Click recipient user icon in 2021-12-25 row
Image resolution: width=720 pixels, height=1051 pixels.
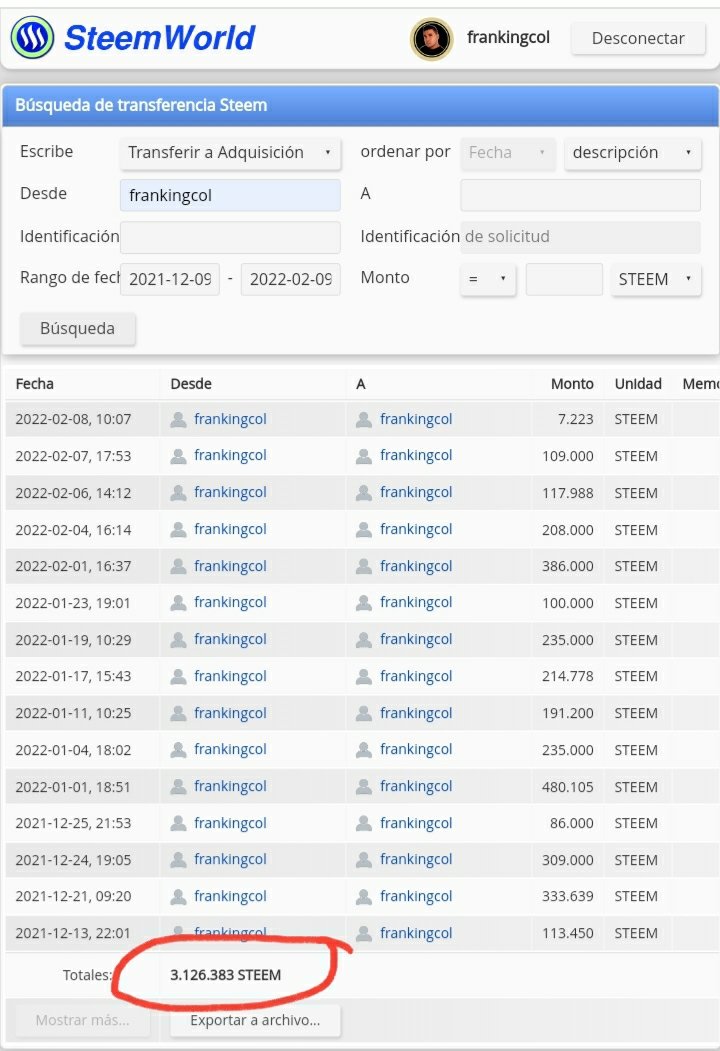tap(364, 824)
